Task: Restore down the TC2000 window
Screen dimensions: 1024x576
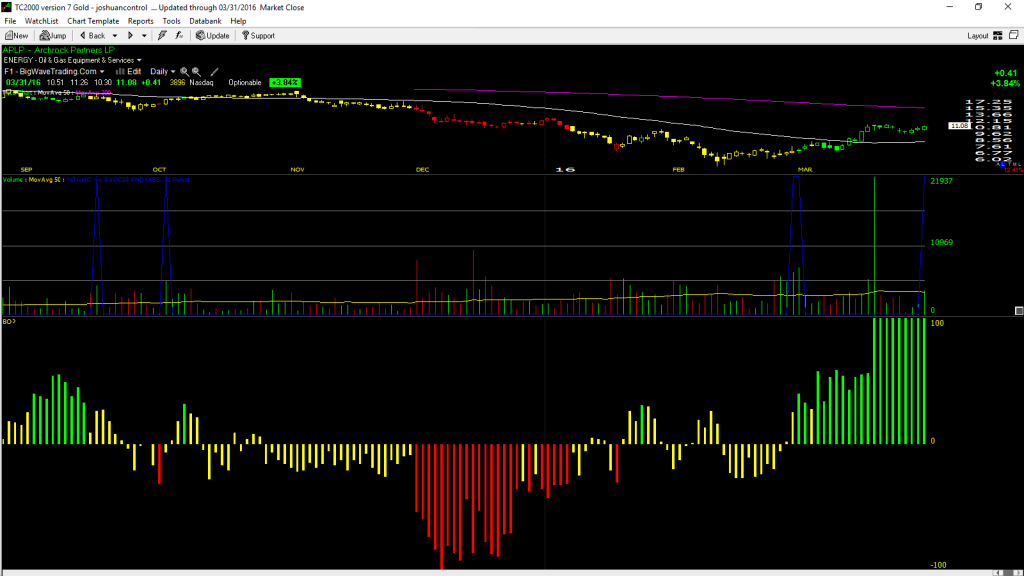Action: click(978, 7)
